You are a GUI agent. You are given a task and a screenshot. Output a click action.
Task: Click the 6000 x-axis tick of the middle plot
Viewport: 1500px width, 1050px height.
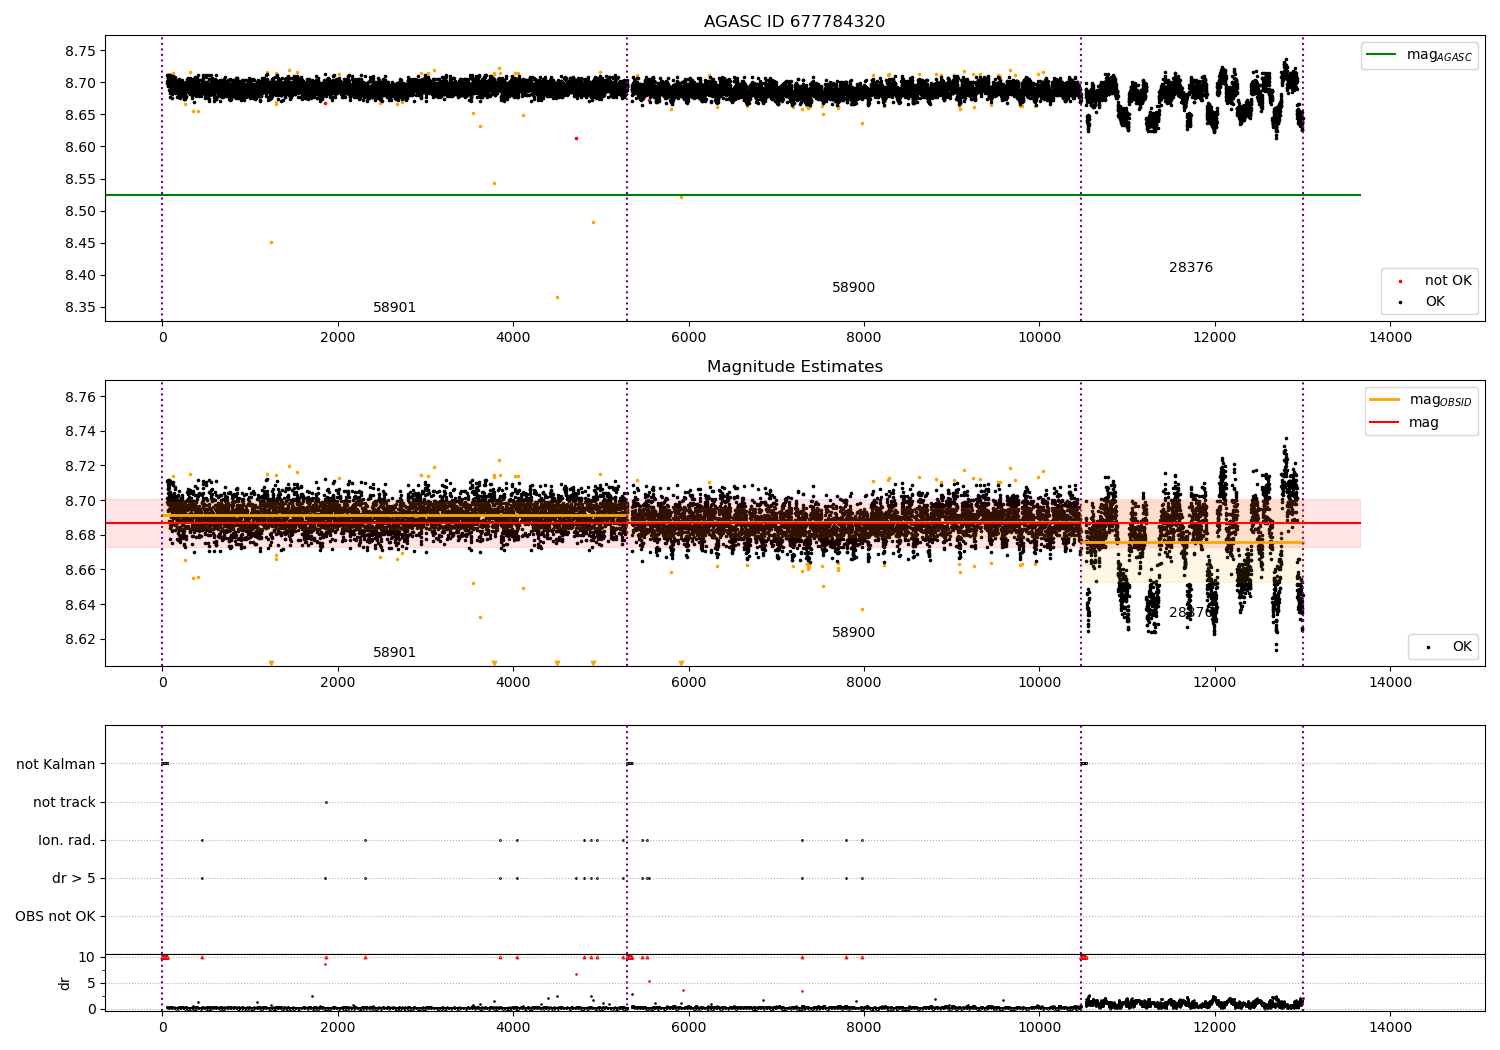click(688, 683)
